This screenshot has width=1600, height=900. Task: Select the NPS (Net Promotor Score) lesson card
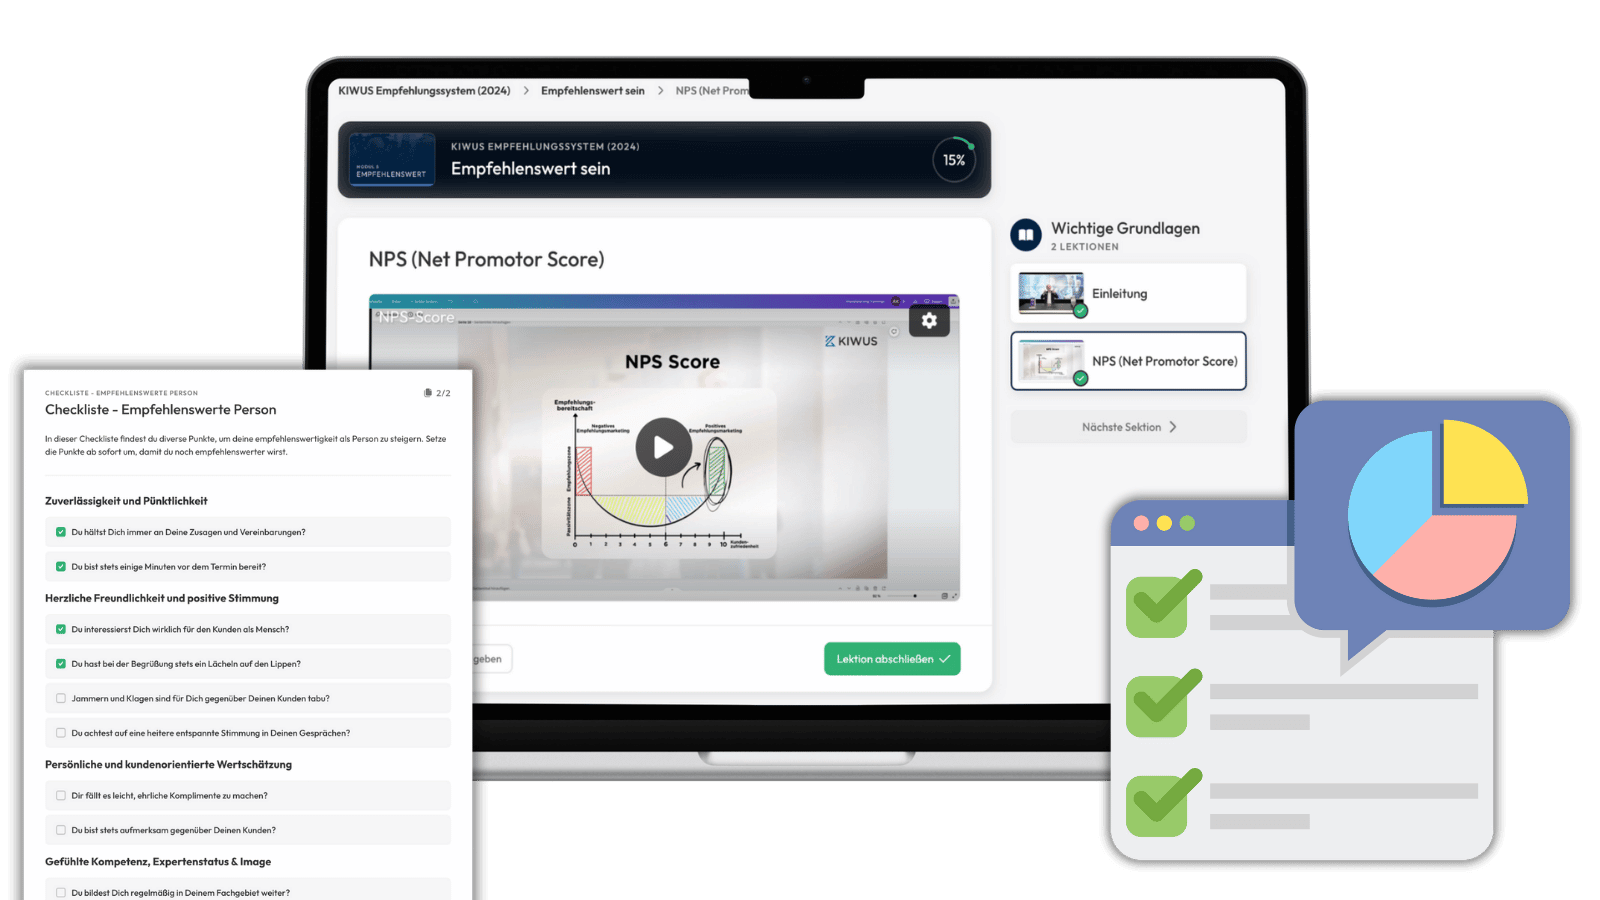(1128, 361)
